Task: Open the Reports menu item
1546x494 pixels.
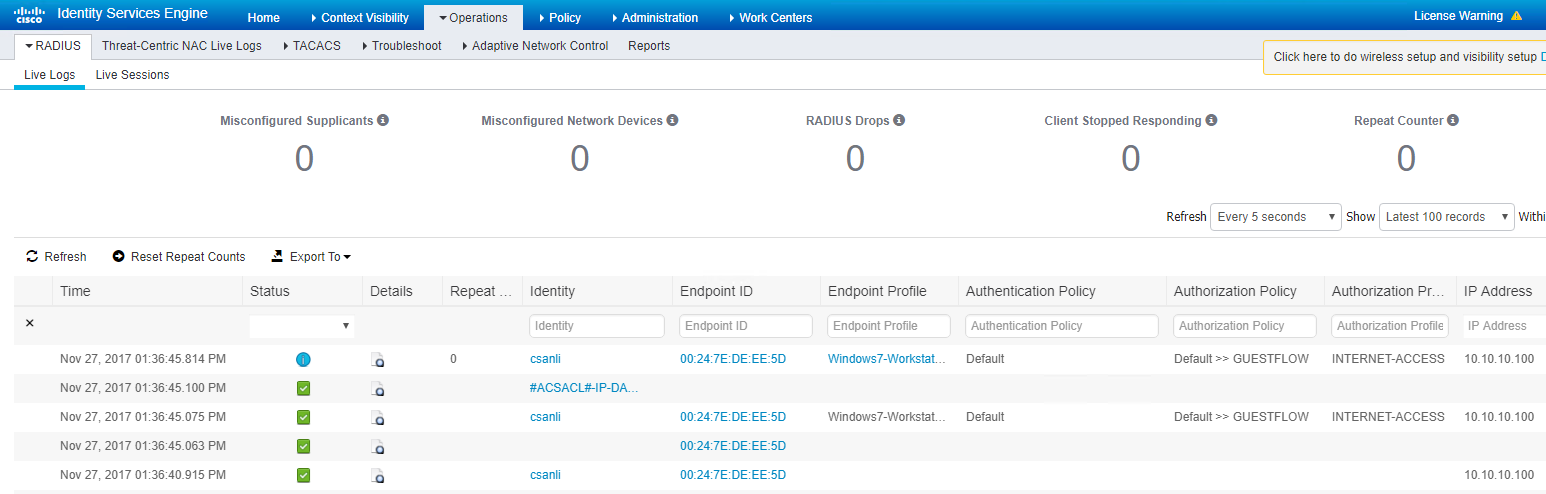Action: pyautogui.click(x=649, y=46)
